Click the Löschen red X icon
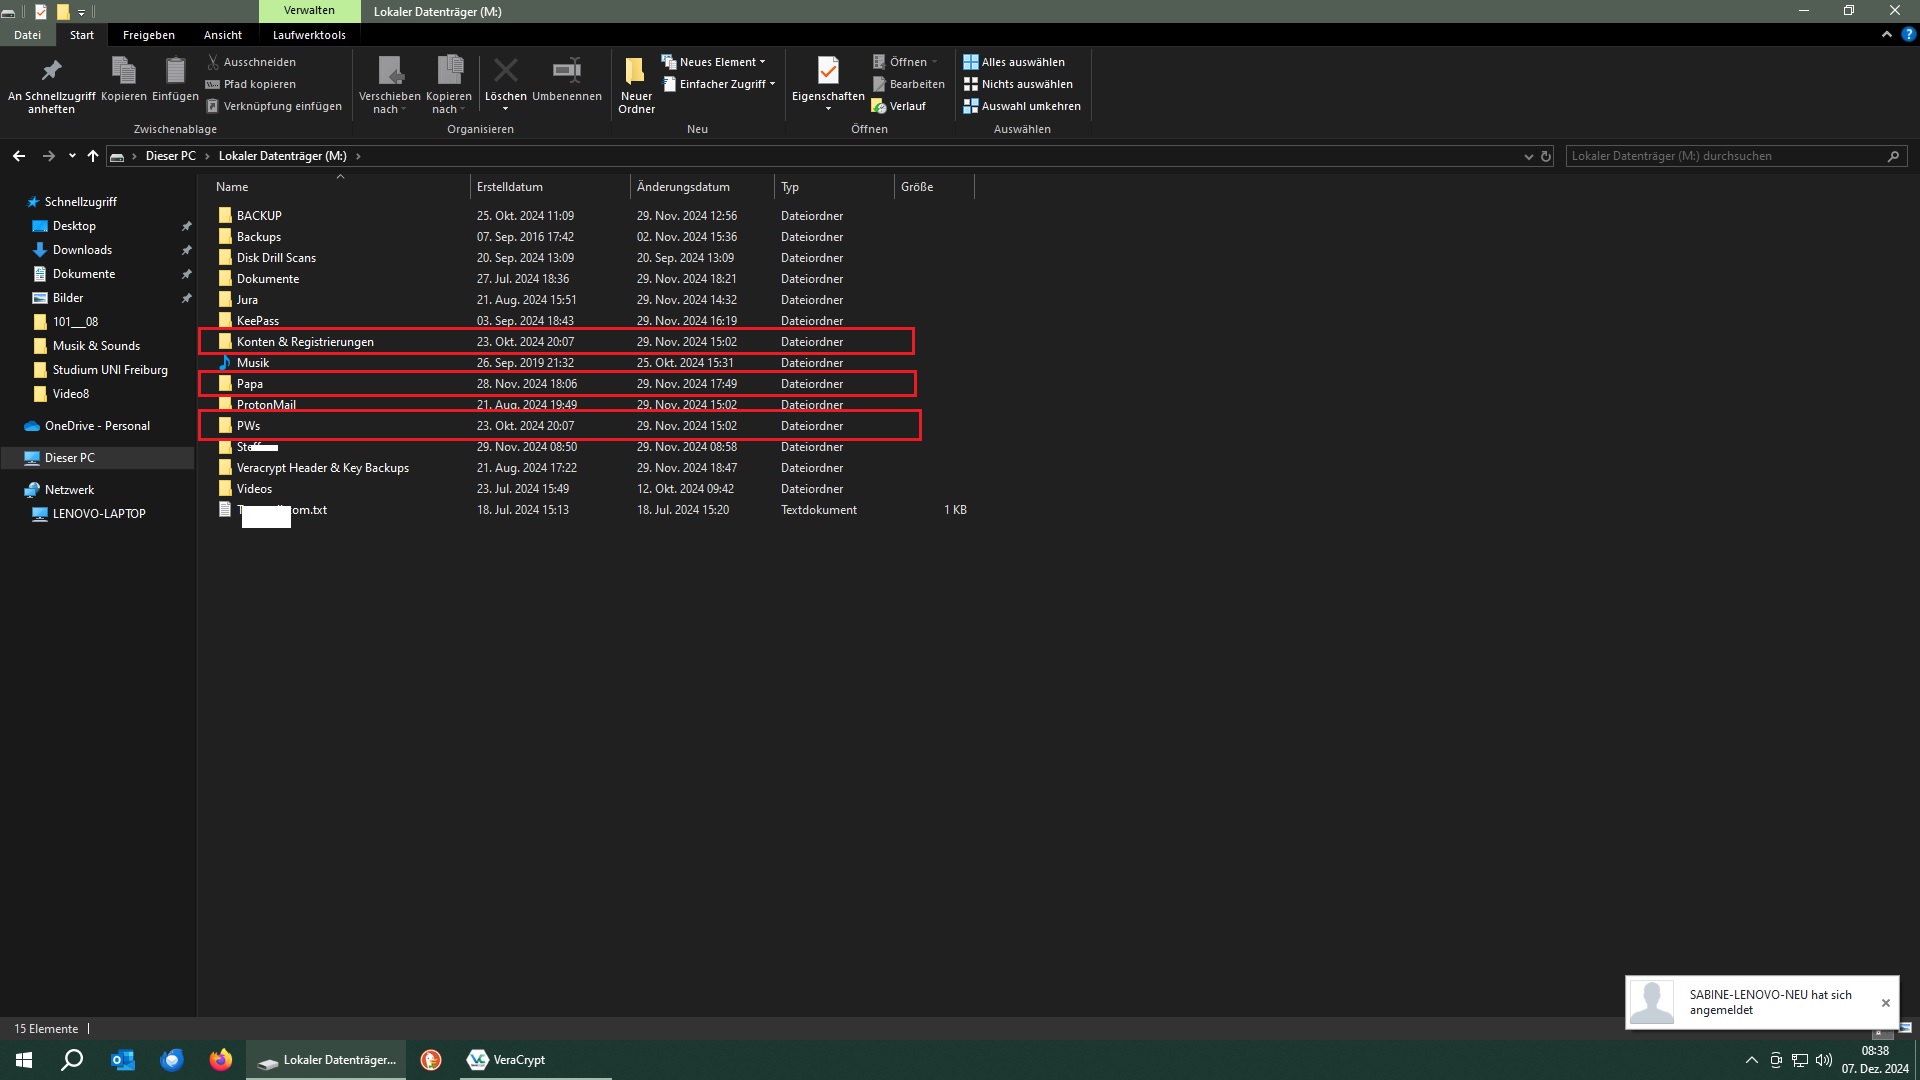 (505, 71)
